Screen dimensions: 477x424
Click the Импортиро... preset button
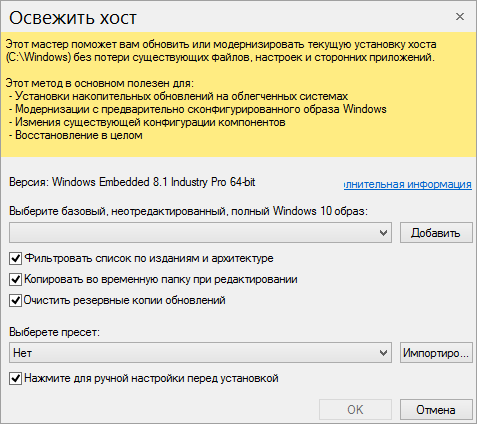436,352
